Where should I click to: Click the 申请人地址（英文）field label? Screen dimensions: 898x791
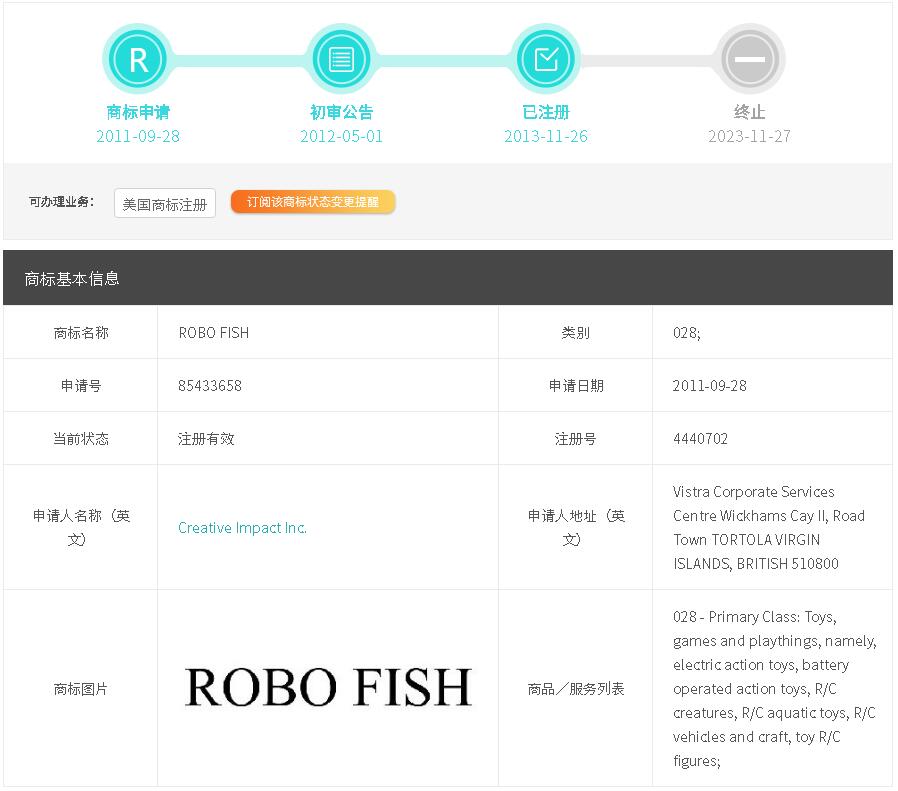pos(576,528)
